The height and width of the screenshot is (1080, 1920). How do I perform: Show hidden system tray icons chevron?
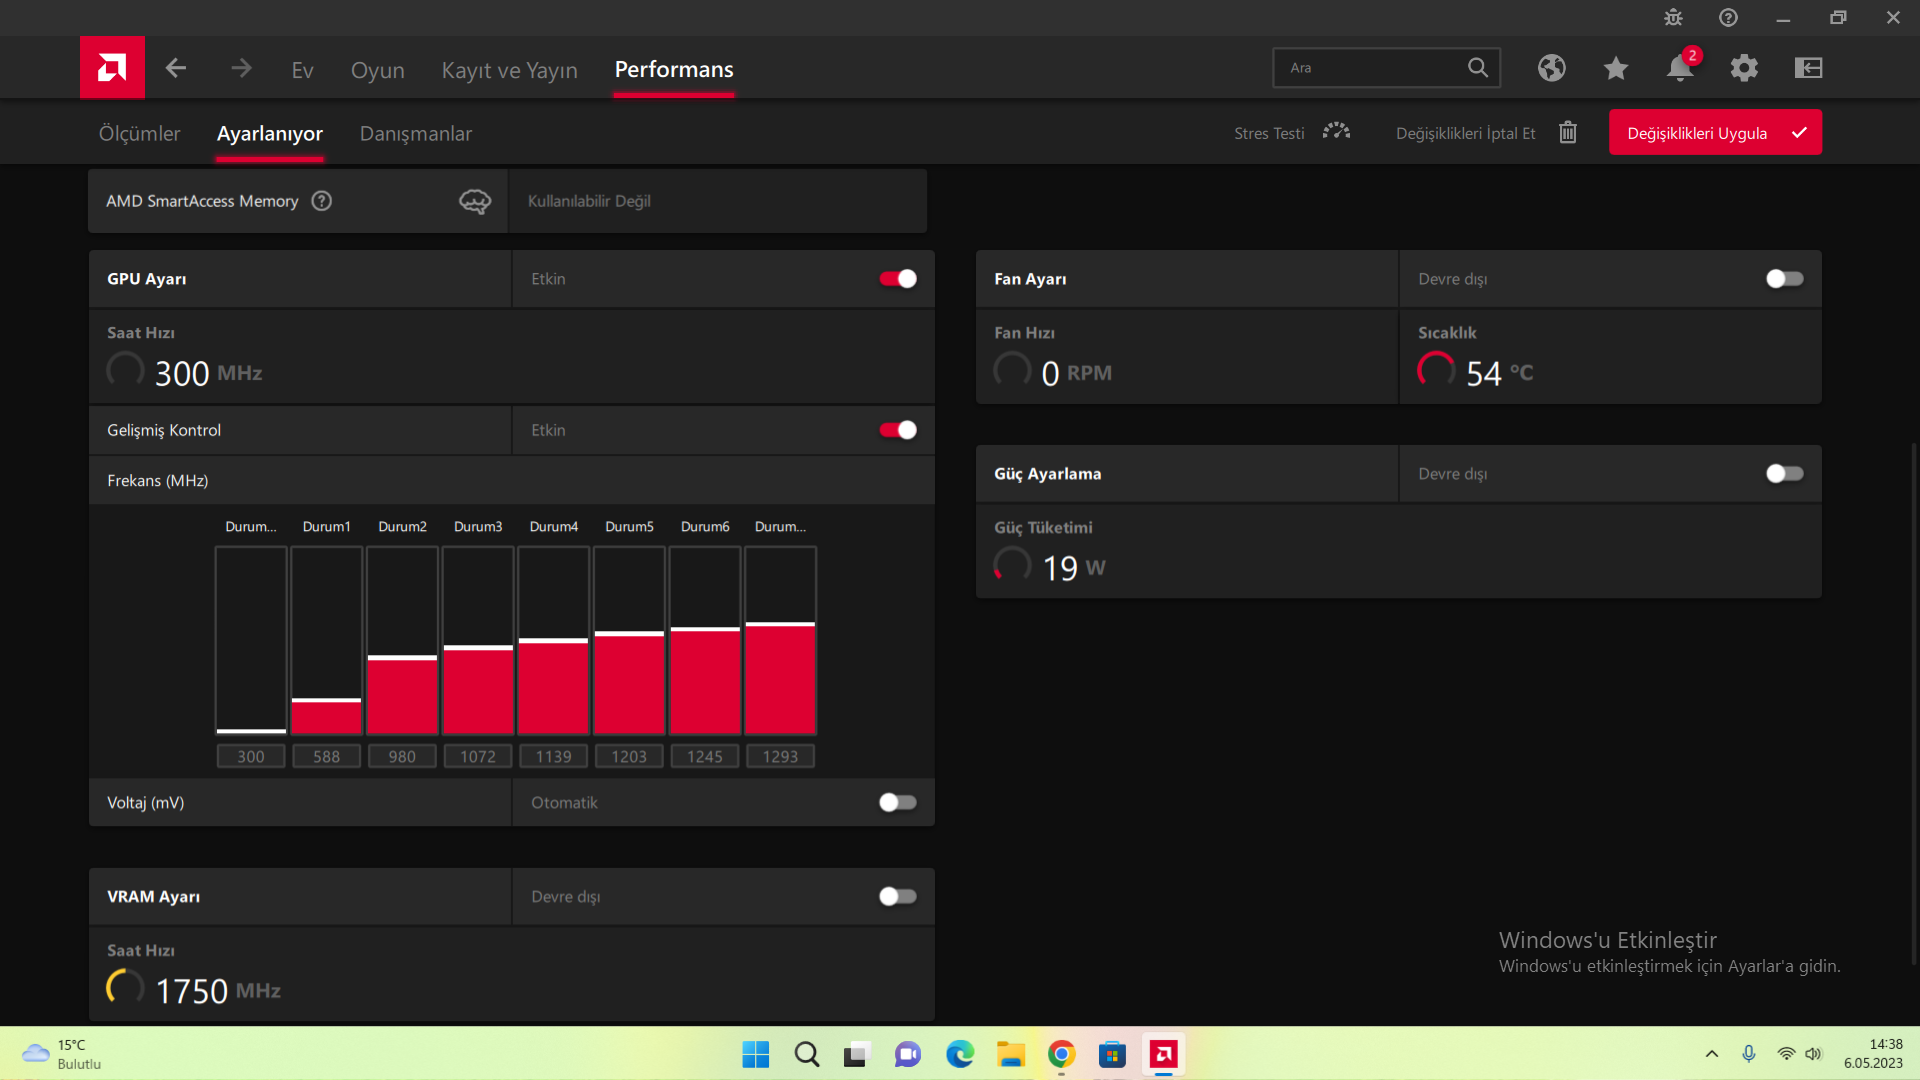1712,1054
